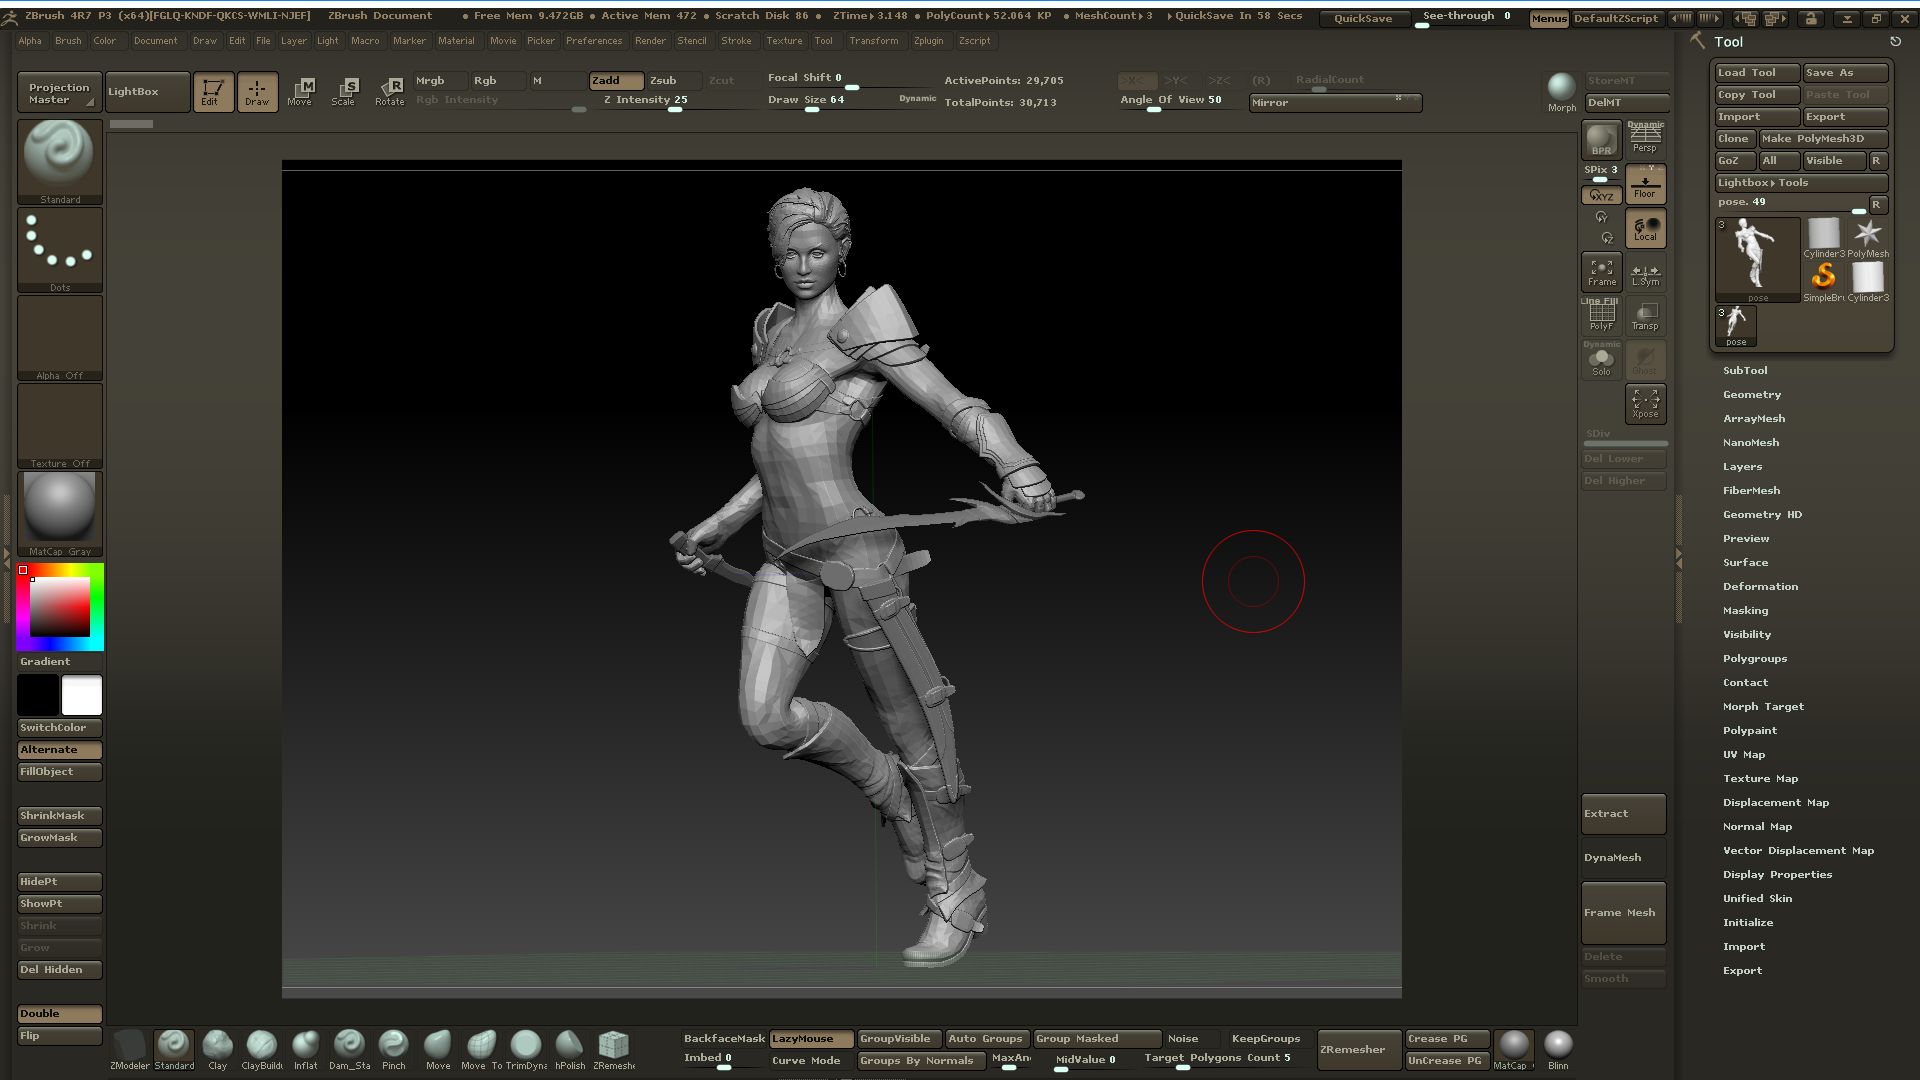Select the ClayBuildup brush icon

pyautogui.click(x=261, y=1047)
